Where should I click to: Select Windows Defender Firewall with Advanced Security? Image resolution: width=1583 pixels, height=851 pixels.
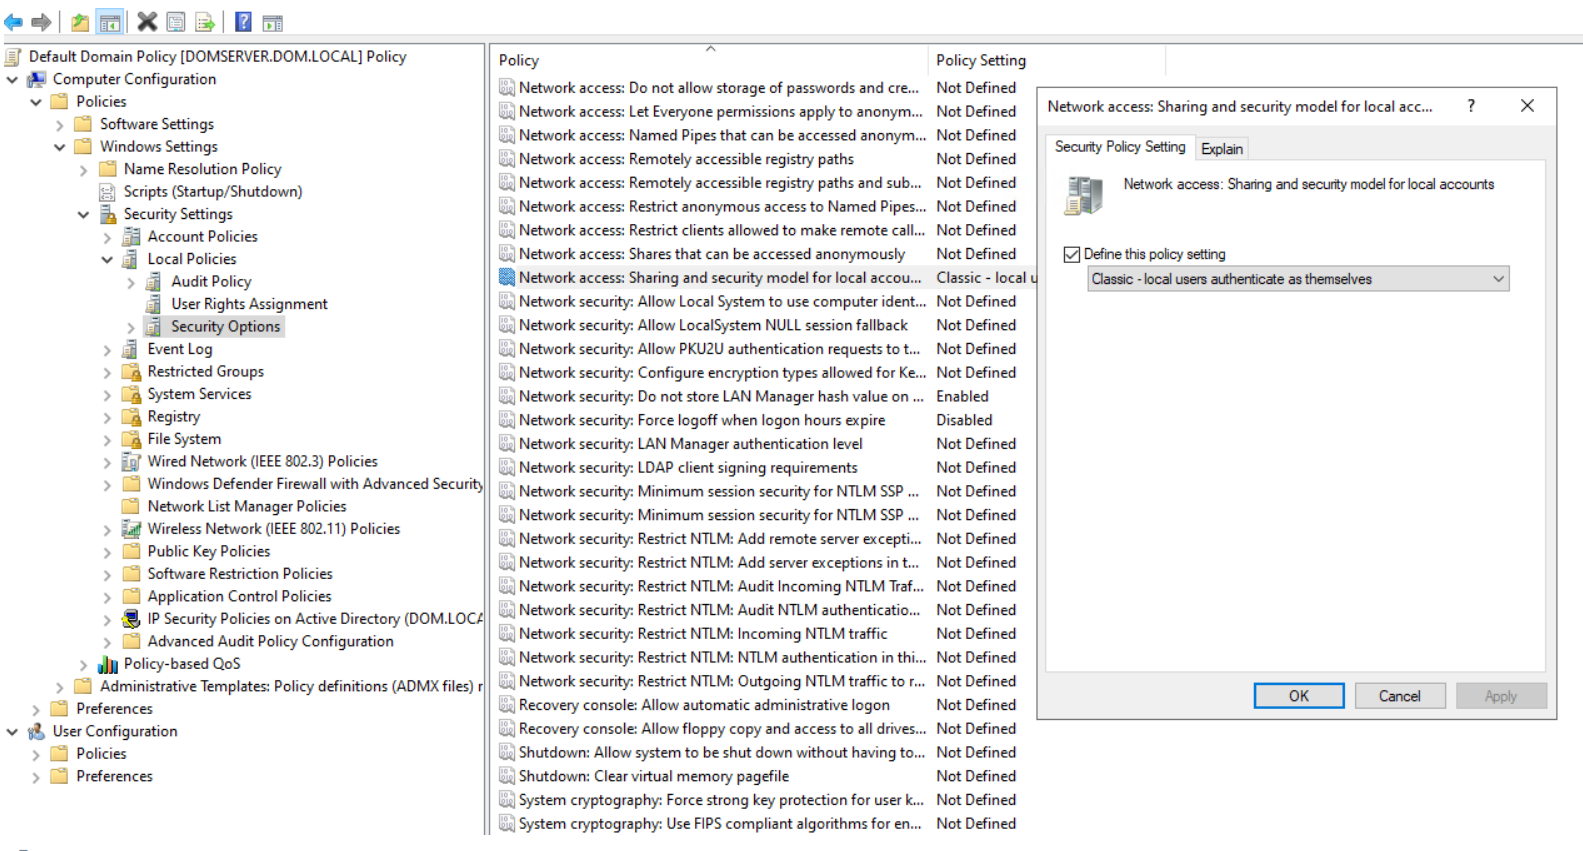[x=314, y=484]
